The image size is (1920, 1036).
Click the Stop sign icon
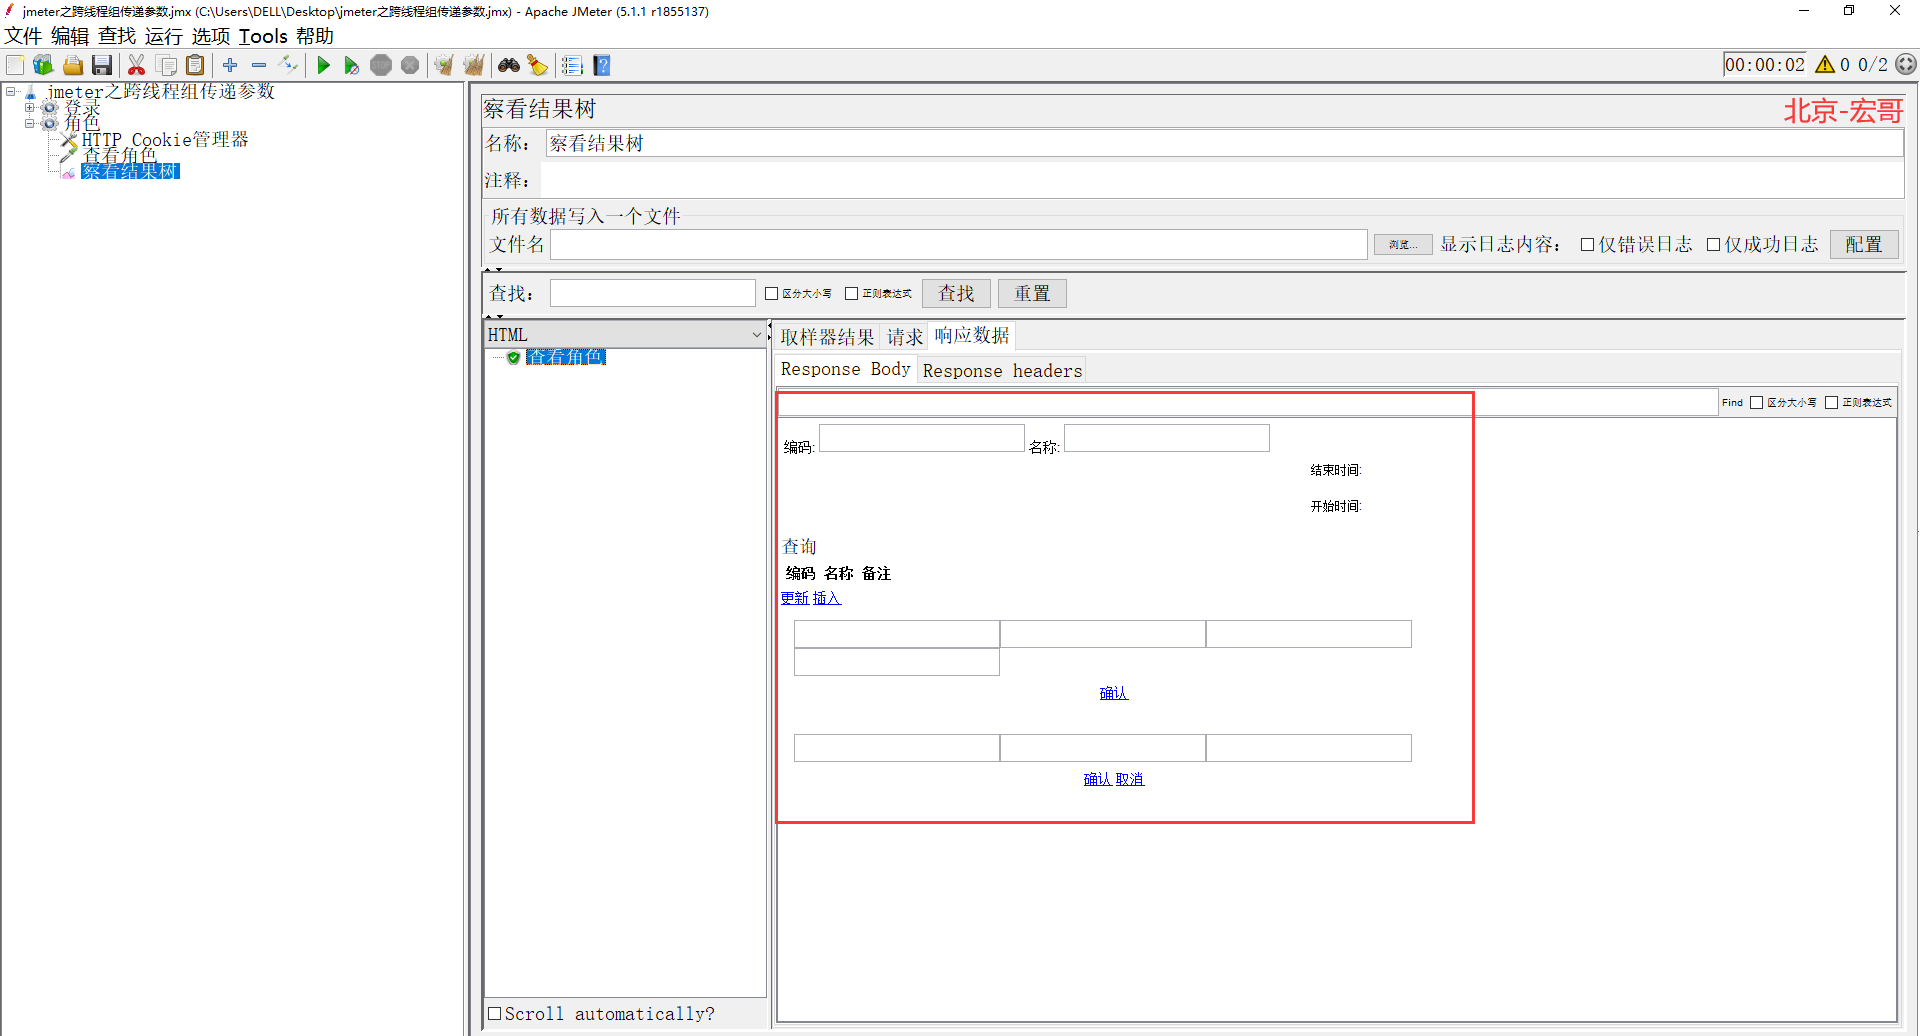(381, 66)
